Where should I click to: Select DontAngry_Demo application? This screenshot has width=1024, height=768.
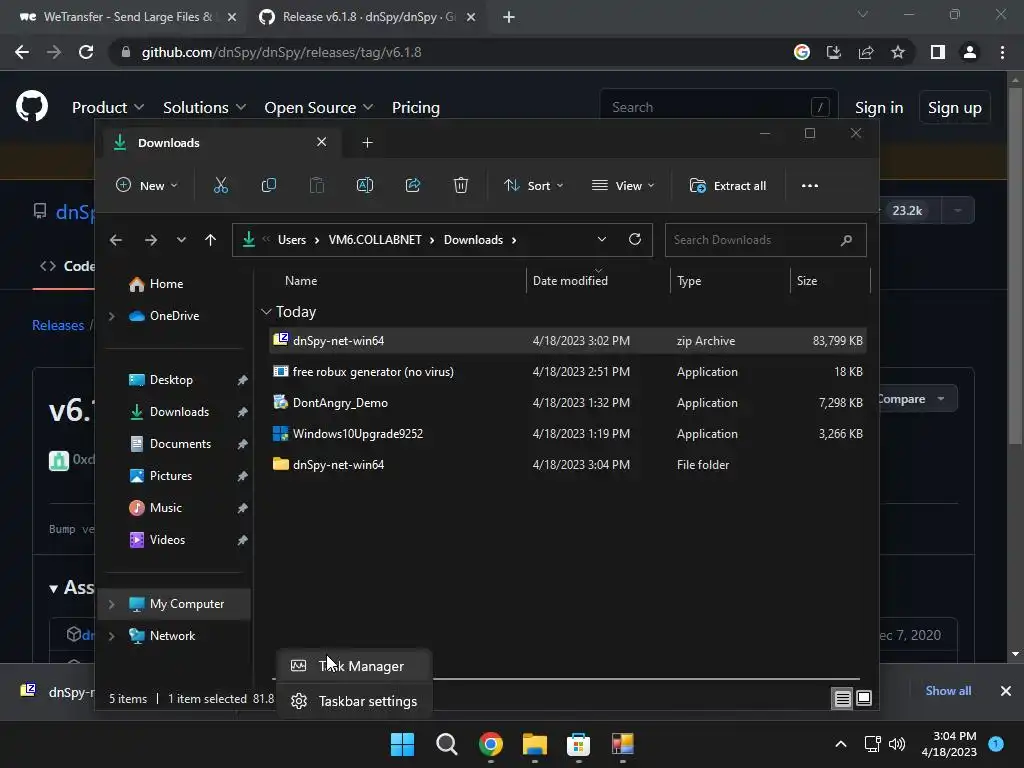point(568,403)
